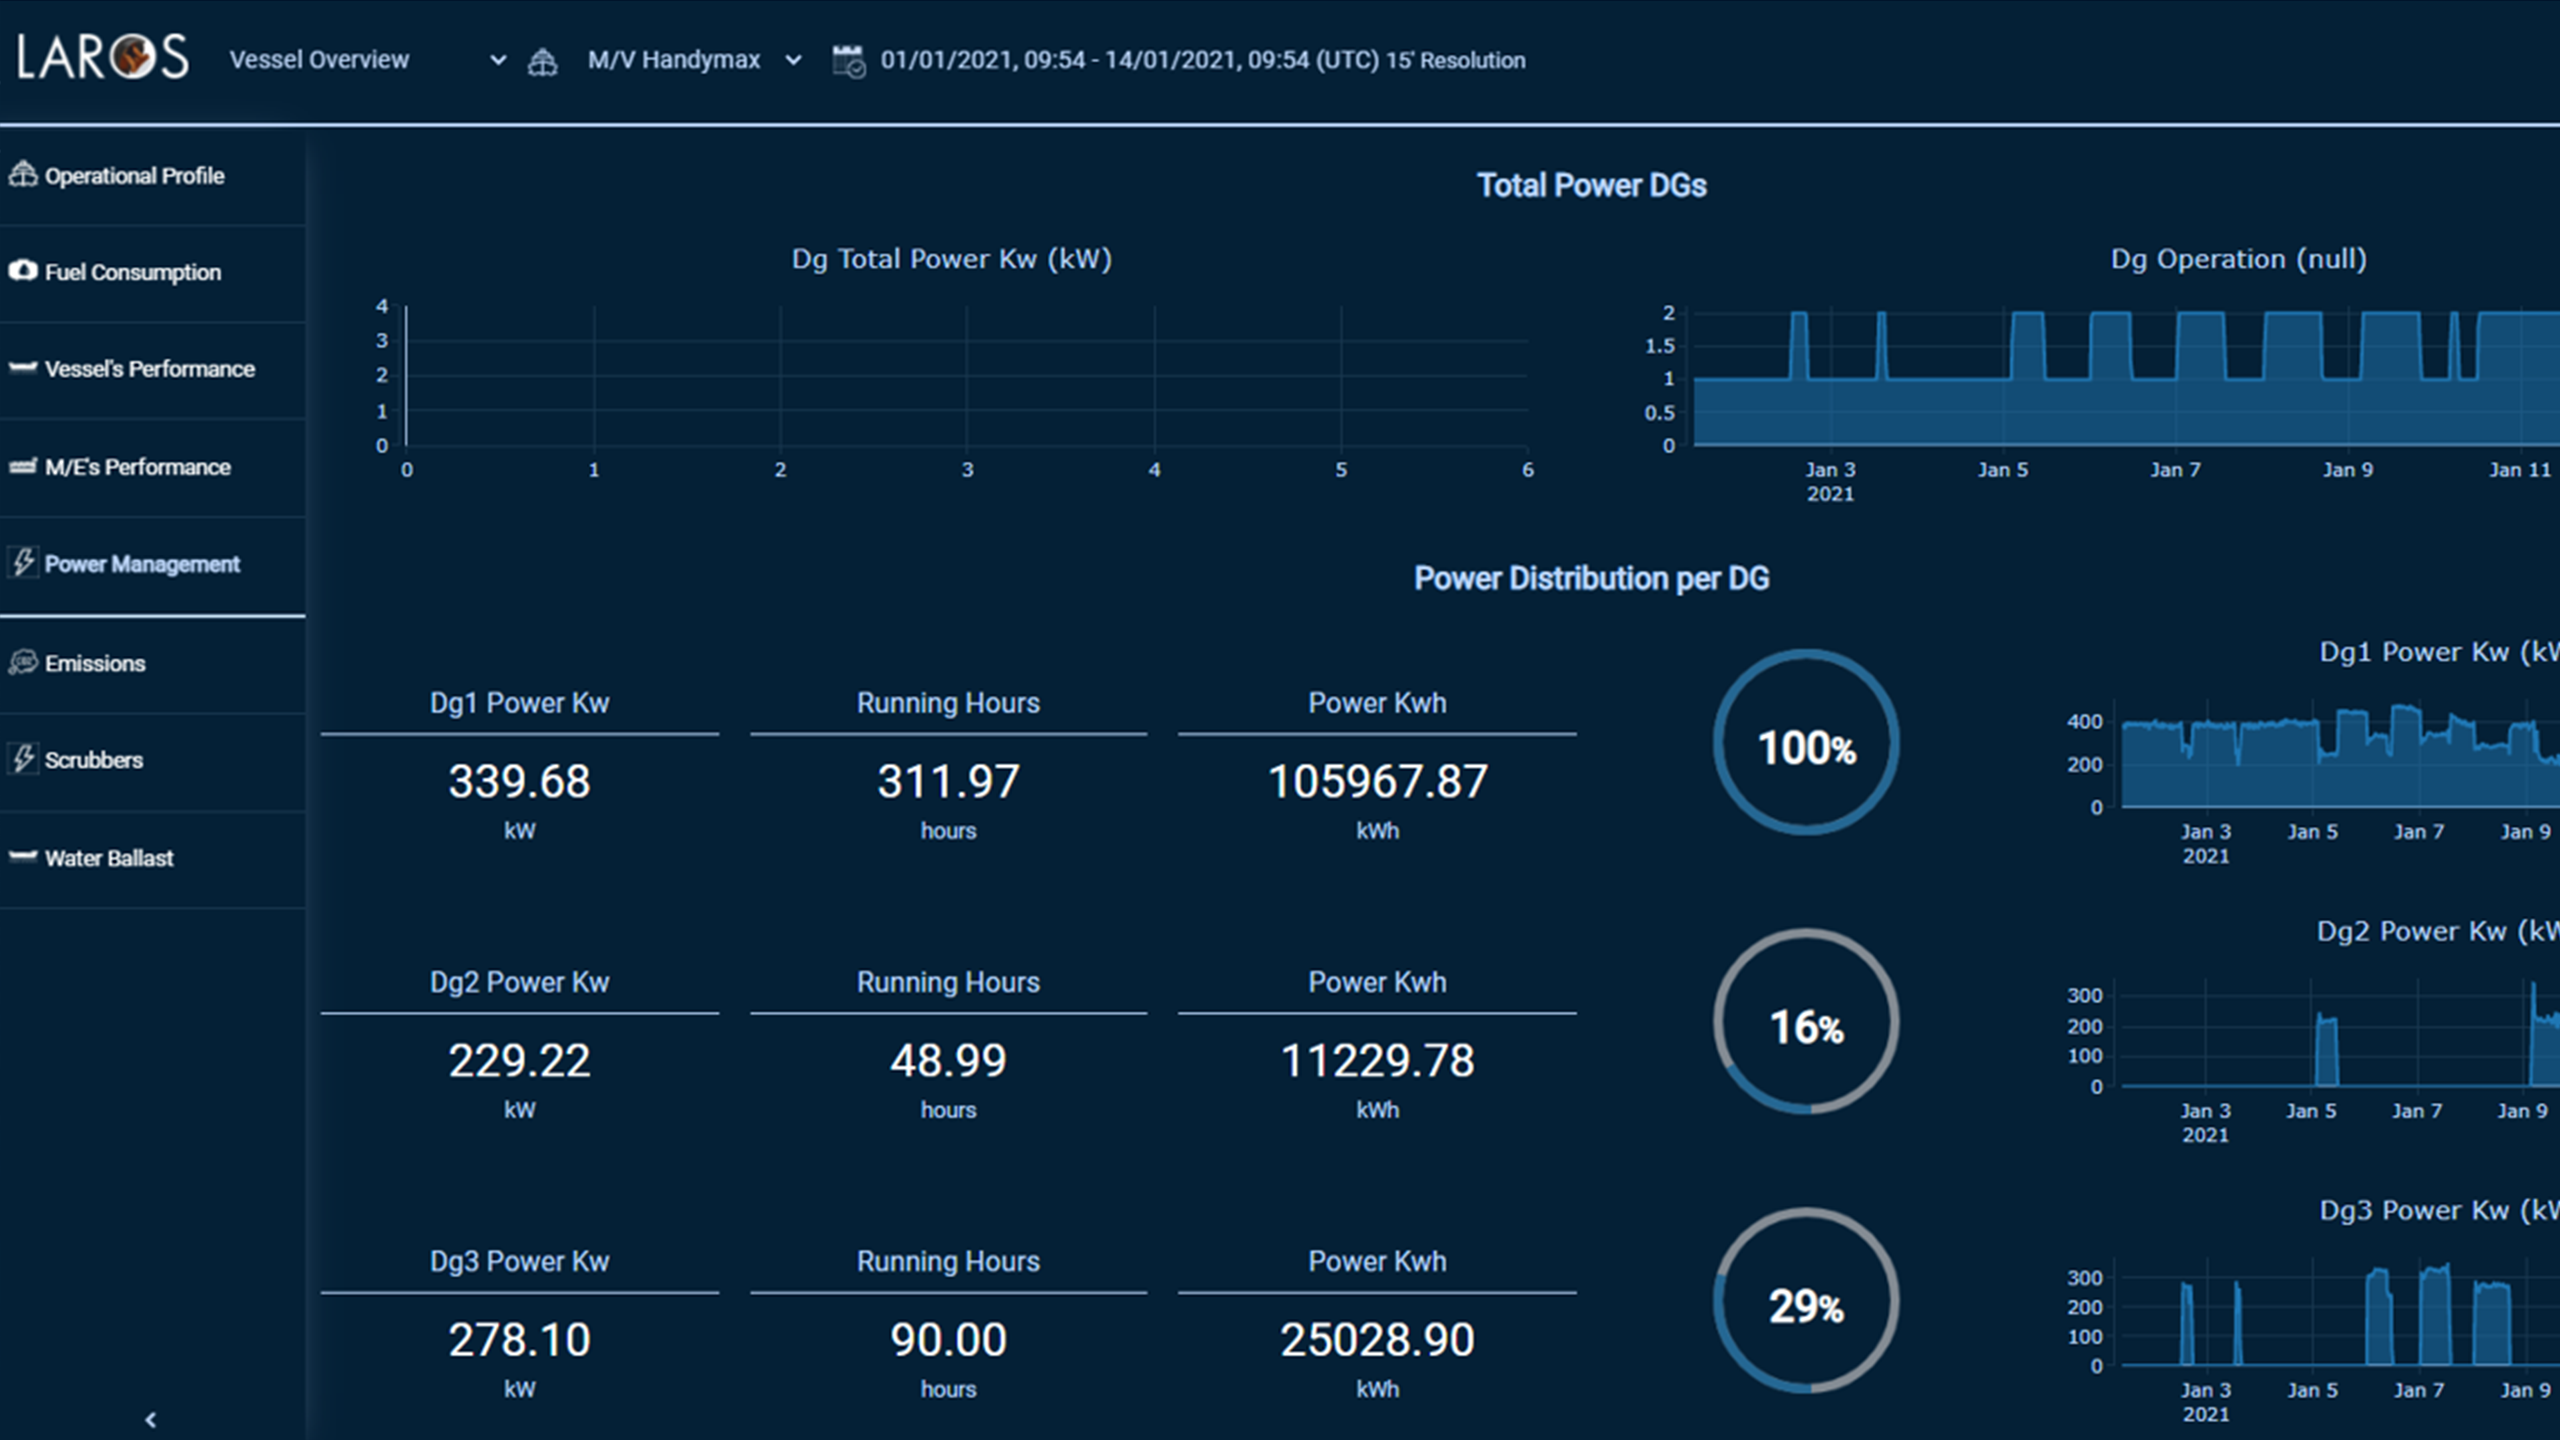Click the Scrubbers lightning bolt icon
Viewport: 2560px width, 1440px height.
point(22,758)
